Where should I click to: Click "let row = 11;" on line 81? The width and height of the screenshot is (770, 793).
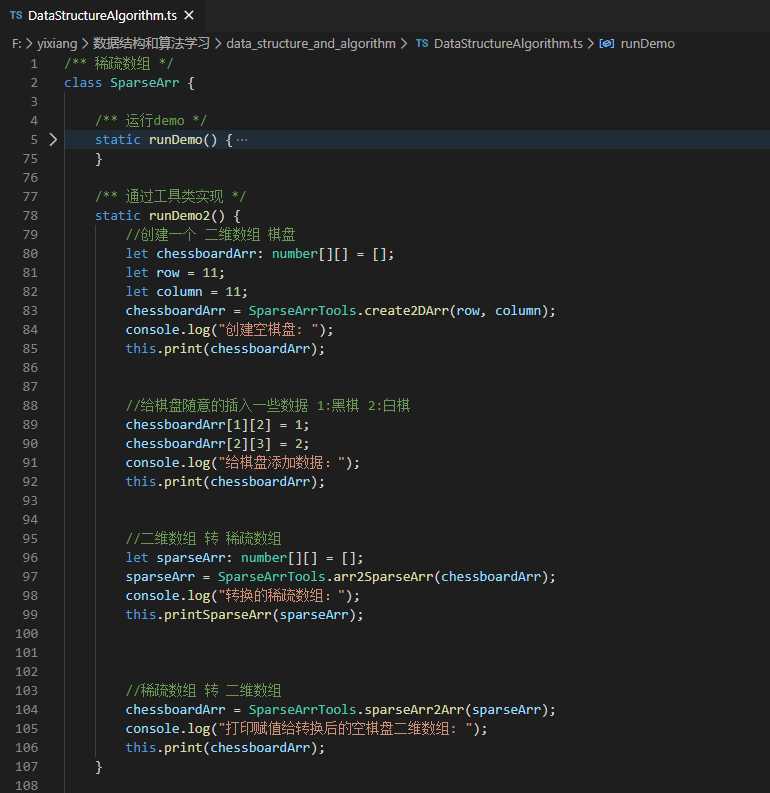point(175,273)
